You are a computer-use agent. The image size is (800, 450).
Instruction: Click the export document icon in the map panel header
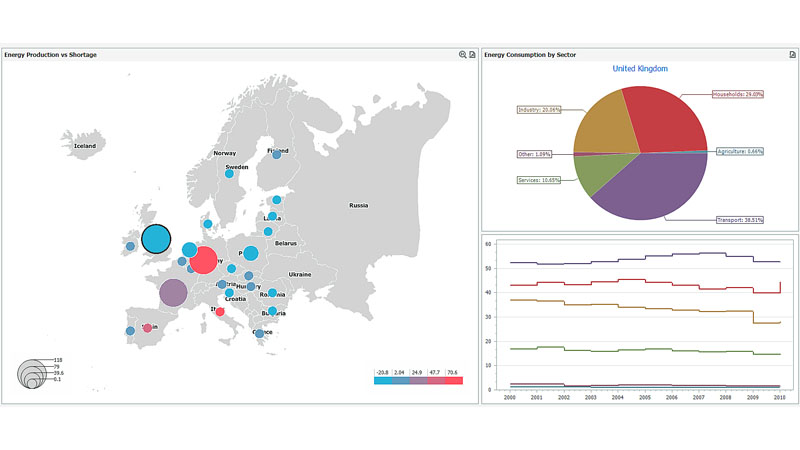472,55
